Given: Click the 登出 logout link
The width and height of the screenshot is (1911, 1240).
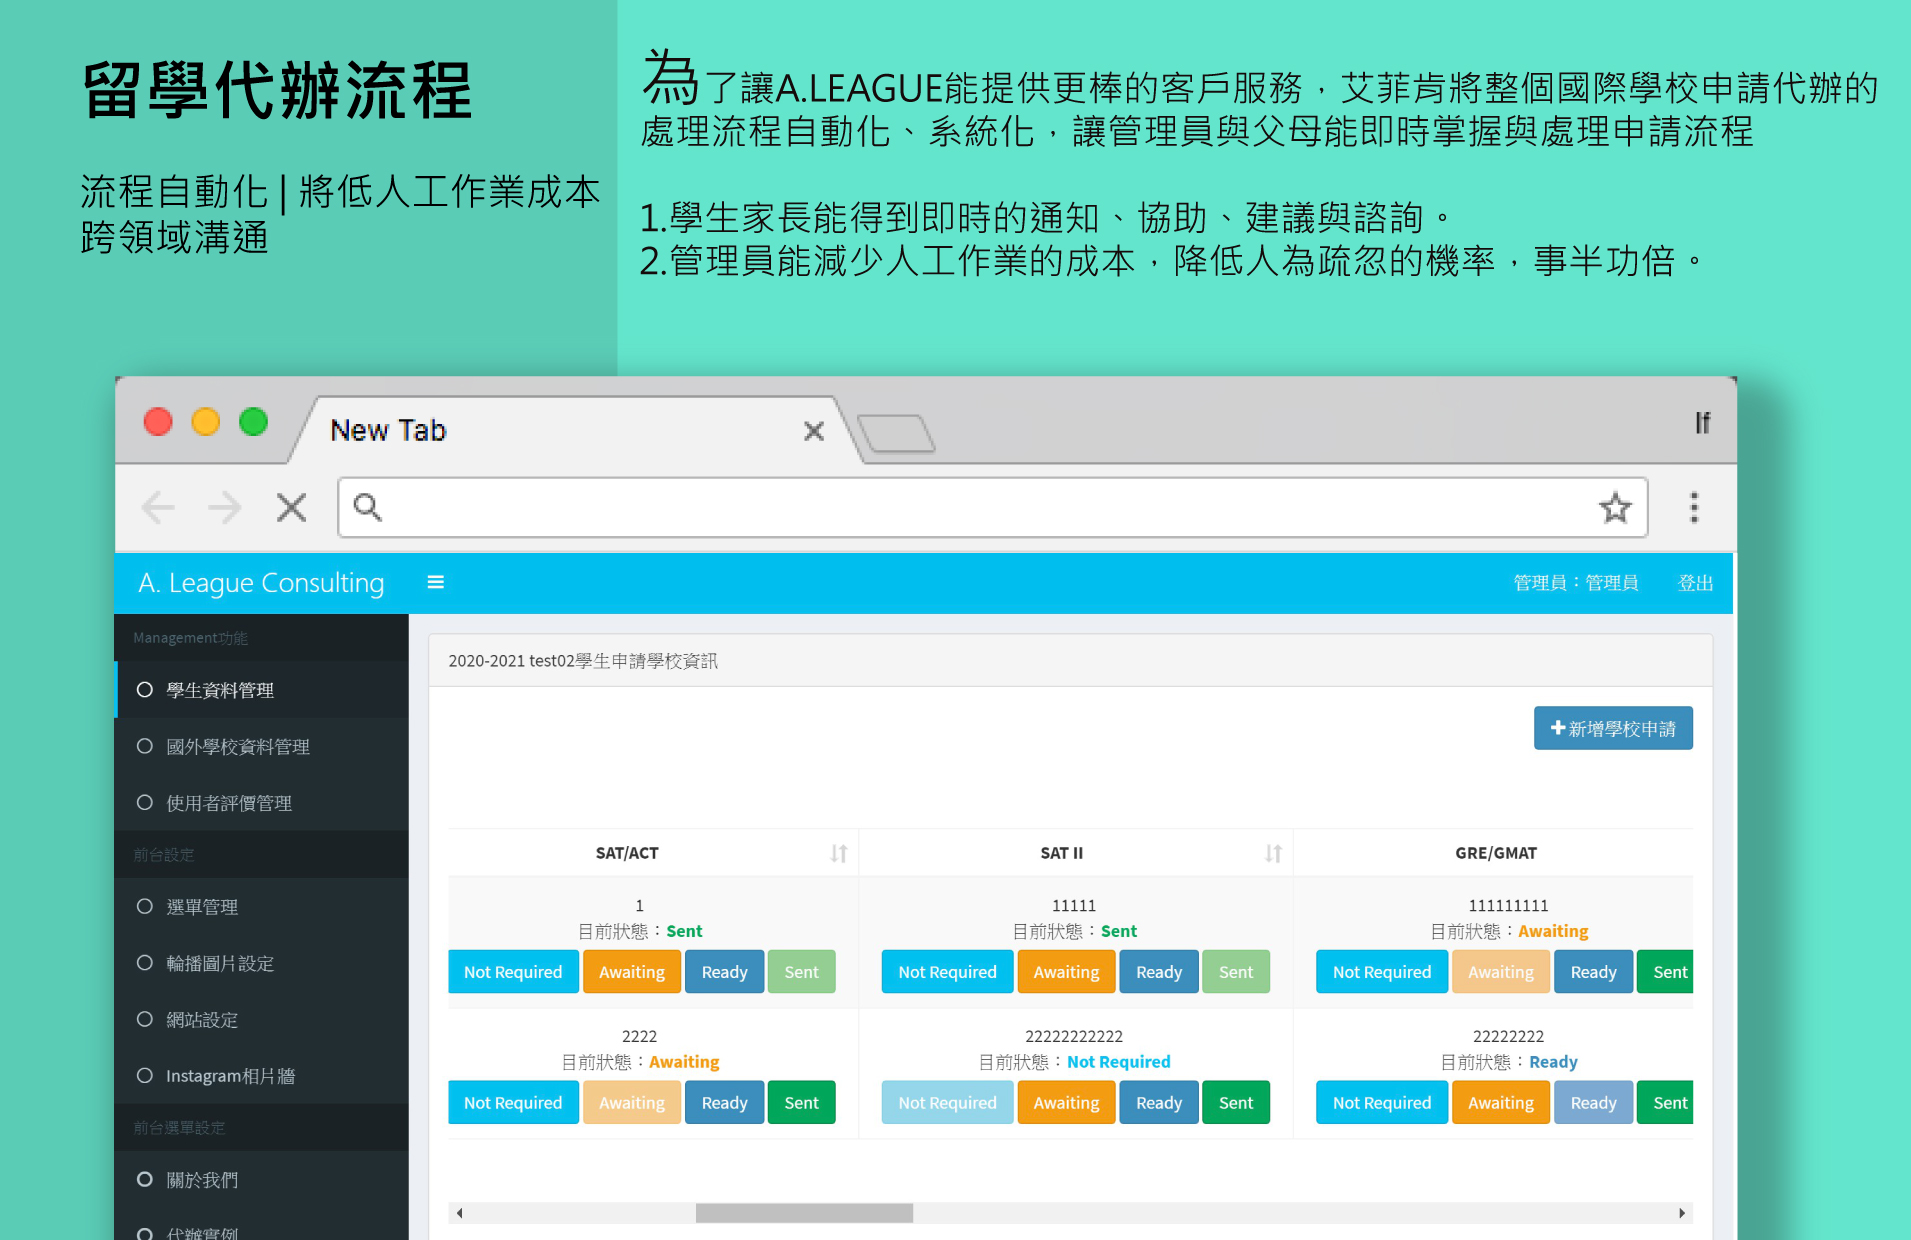Looking at the screenshot, I should pos(1695,583).
